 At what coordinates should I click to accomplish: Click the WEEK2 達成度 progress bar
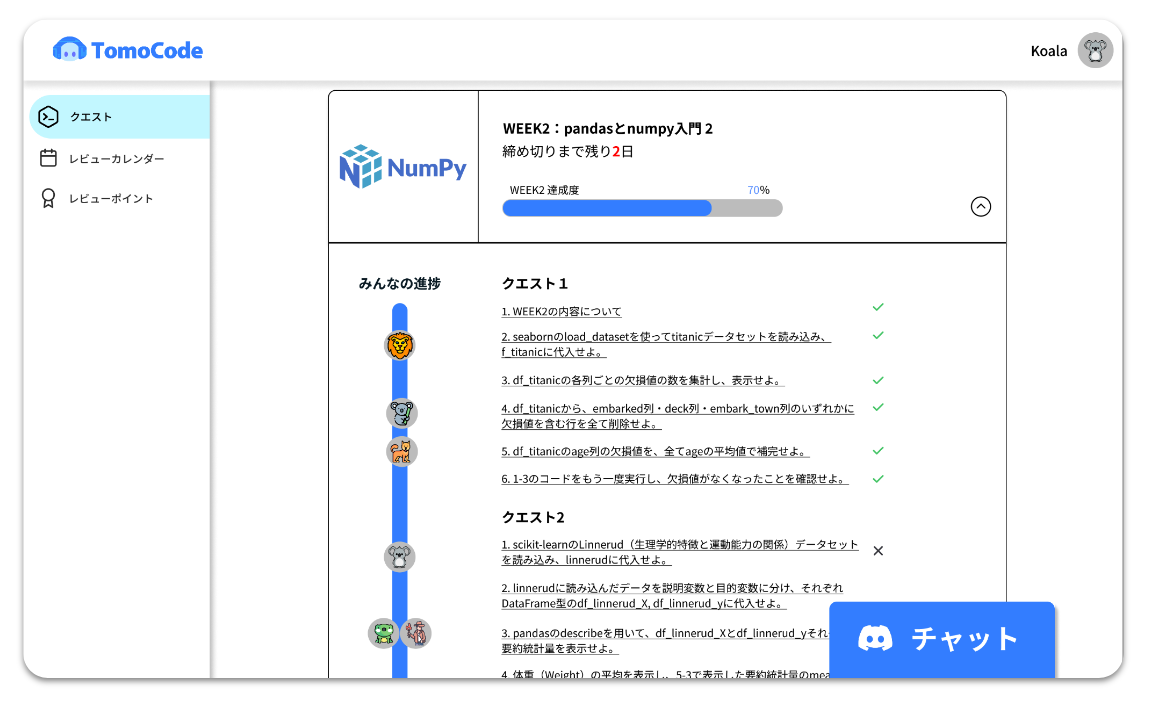click(x=642, y=208)
